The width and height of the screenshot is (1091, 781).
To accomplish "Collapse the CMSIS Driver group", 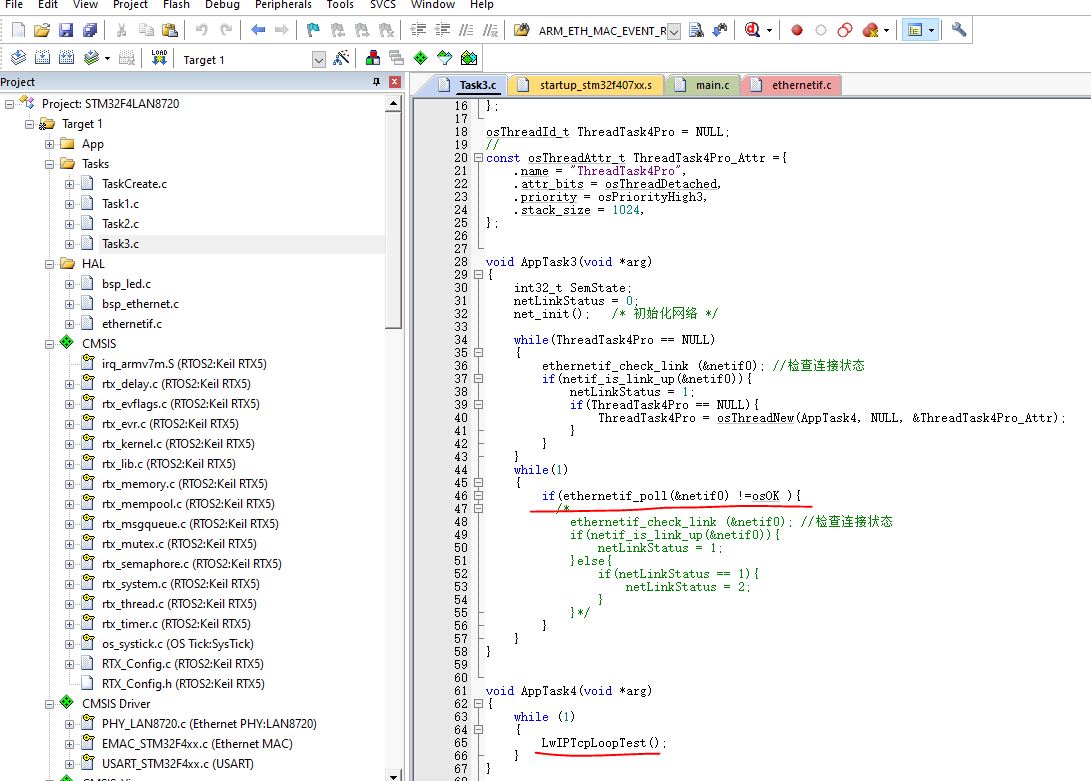I will pos(49,704).
